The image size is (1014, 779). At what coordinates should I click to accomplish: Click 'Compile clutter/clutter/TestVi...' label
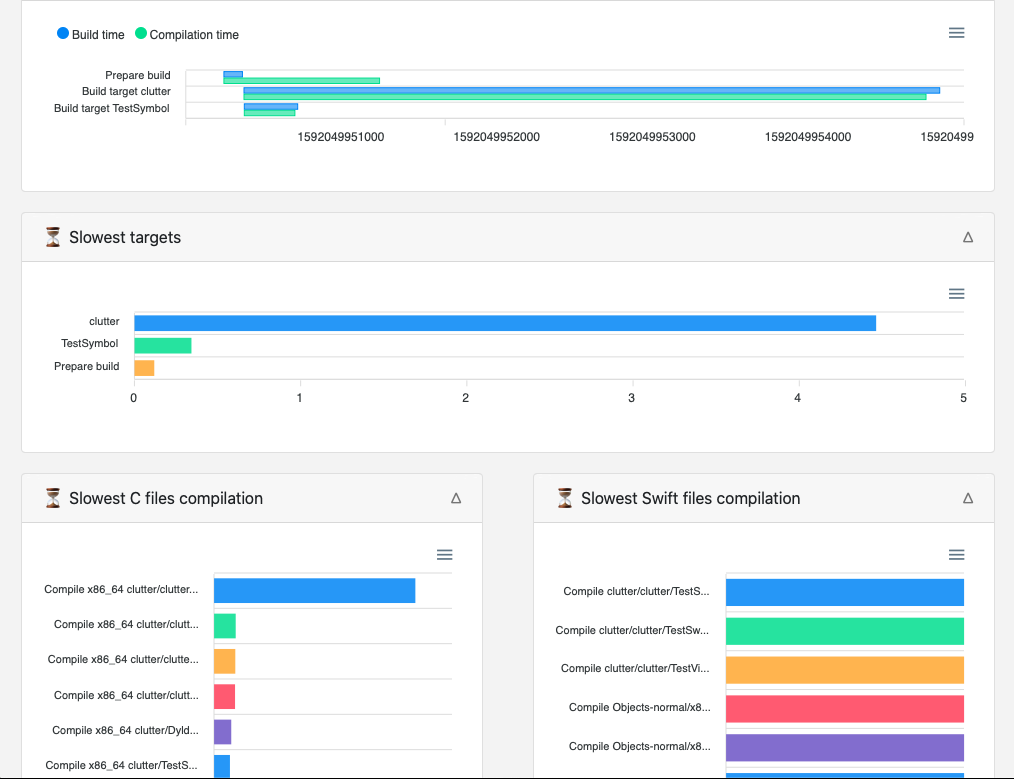pyautogui.click(x=635, y=668)
